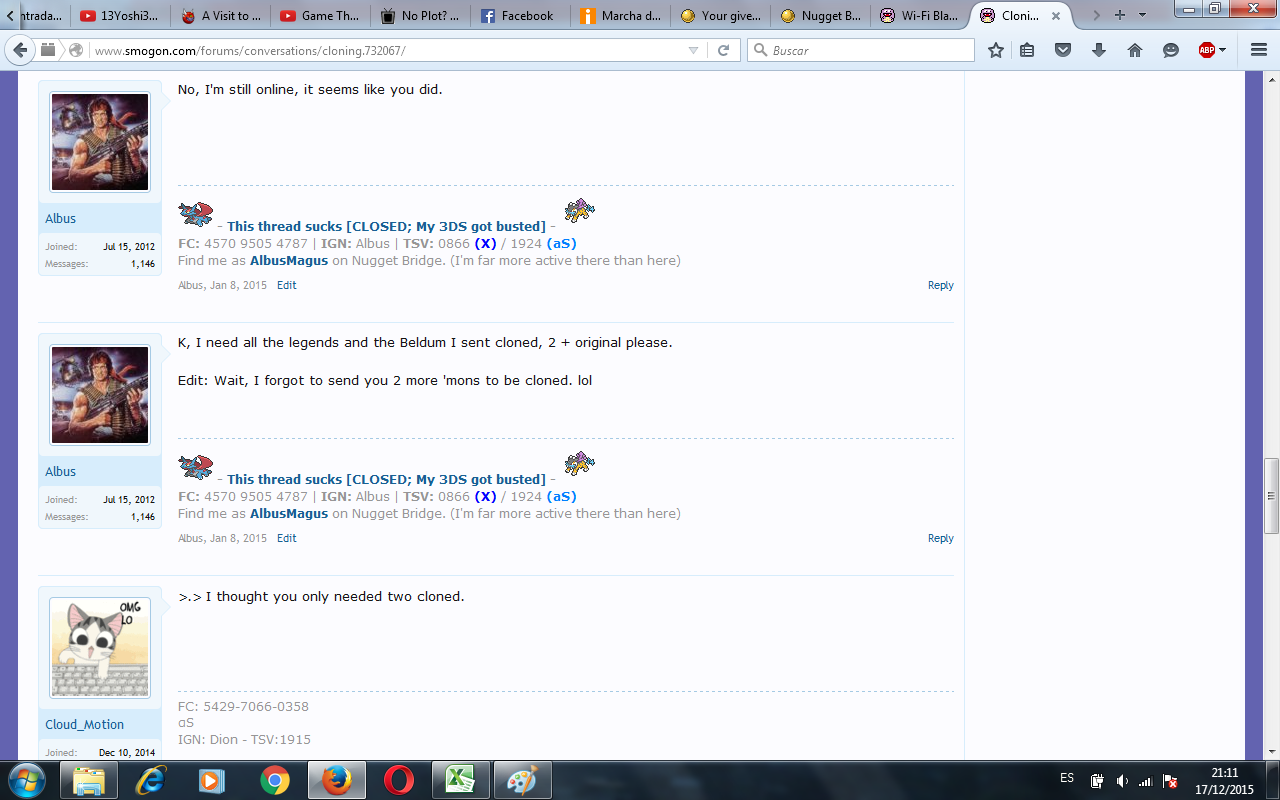Launch Google Chrome from taskbar
Screen dimensions: 1280x800
click(275, 779)
